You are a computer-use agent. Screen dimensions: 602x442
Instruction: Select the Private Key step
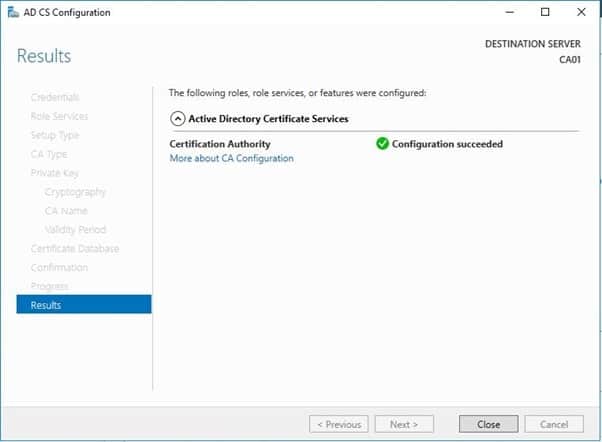pyautogui.click(x=55, y=173)
